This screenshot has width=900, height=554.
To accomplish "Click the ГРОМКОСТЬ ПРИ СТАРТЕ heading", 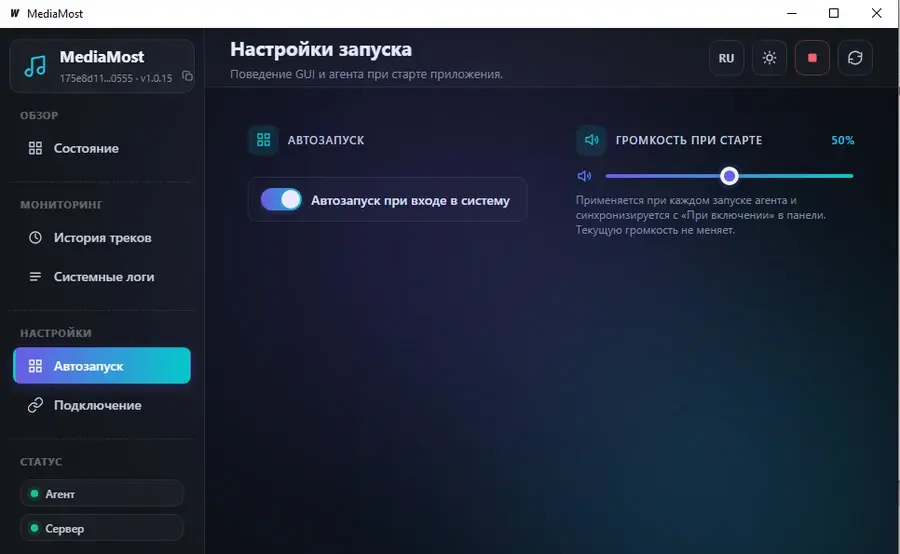I will (x=689, y=140).
